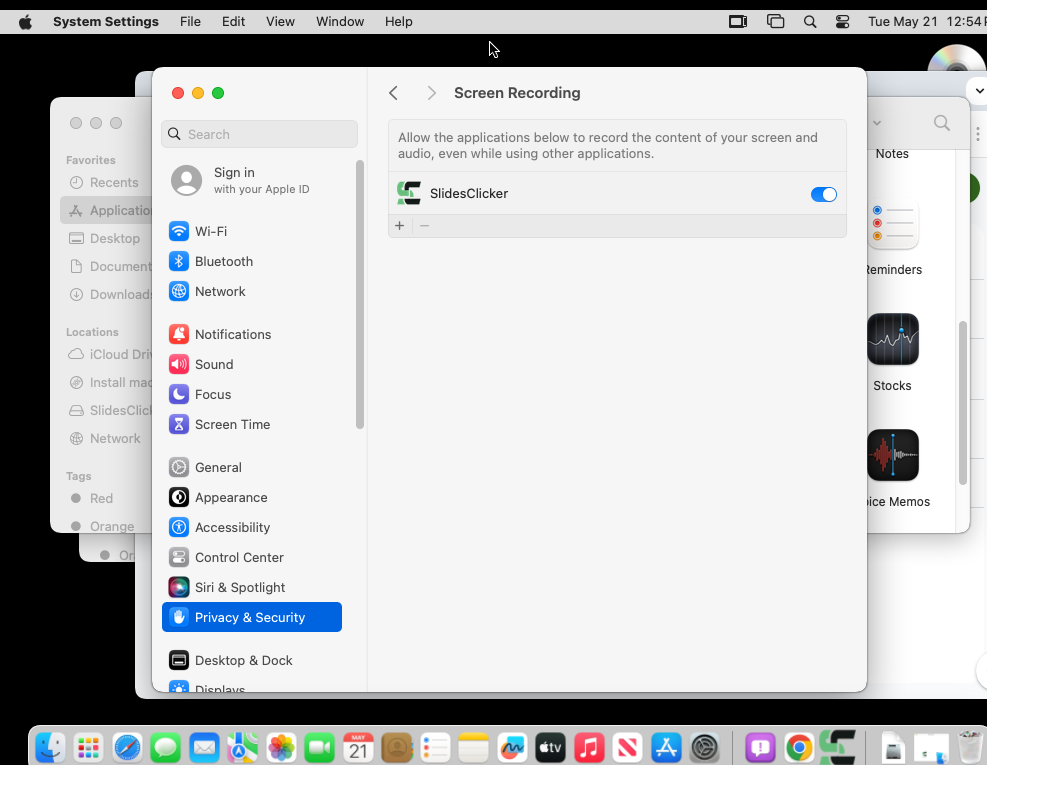Click the Finder window vertical scrollbar
This screenshot has height=798, width=1039.
tap(963, 403)
